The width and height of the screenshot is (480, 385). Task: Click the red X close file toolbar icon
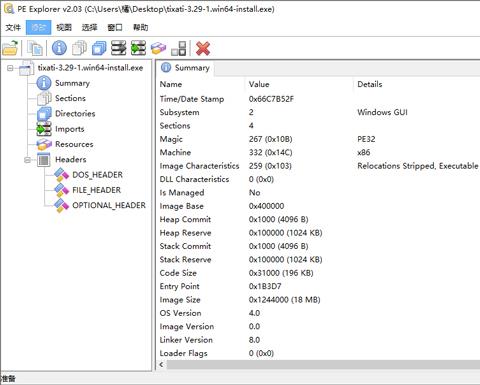tap(203, 48)
